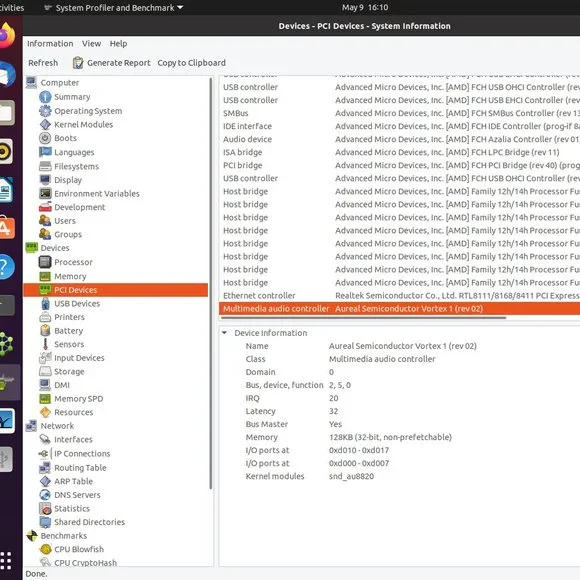This screenshot has width=580, height=580.
Task: Select the IDE interface row
Action: point(399,126)
